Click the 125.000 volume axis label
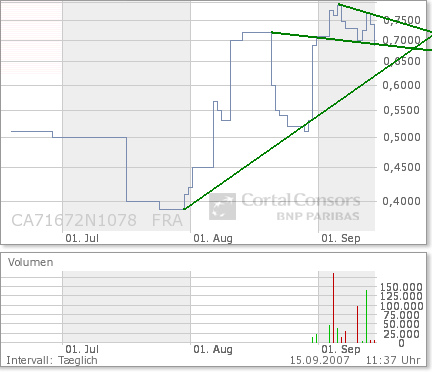This screenshot has width=432, height=372. pos(402,296)
